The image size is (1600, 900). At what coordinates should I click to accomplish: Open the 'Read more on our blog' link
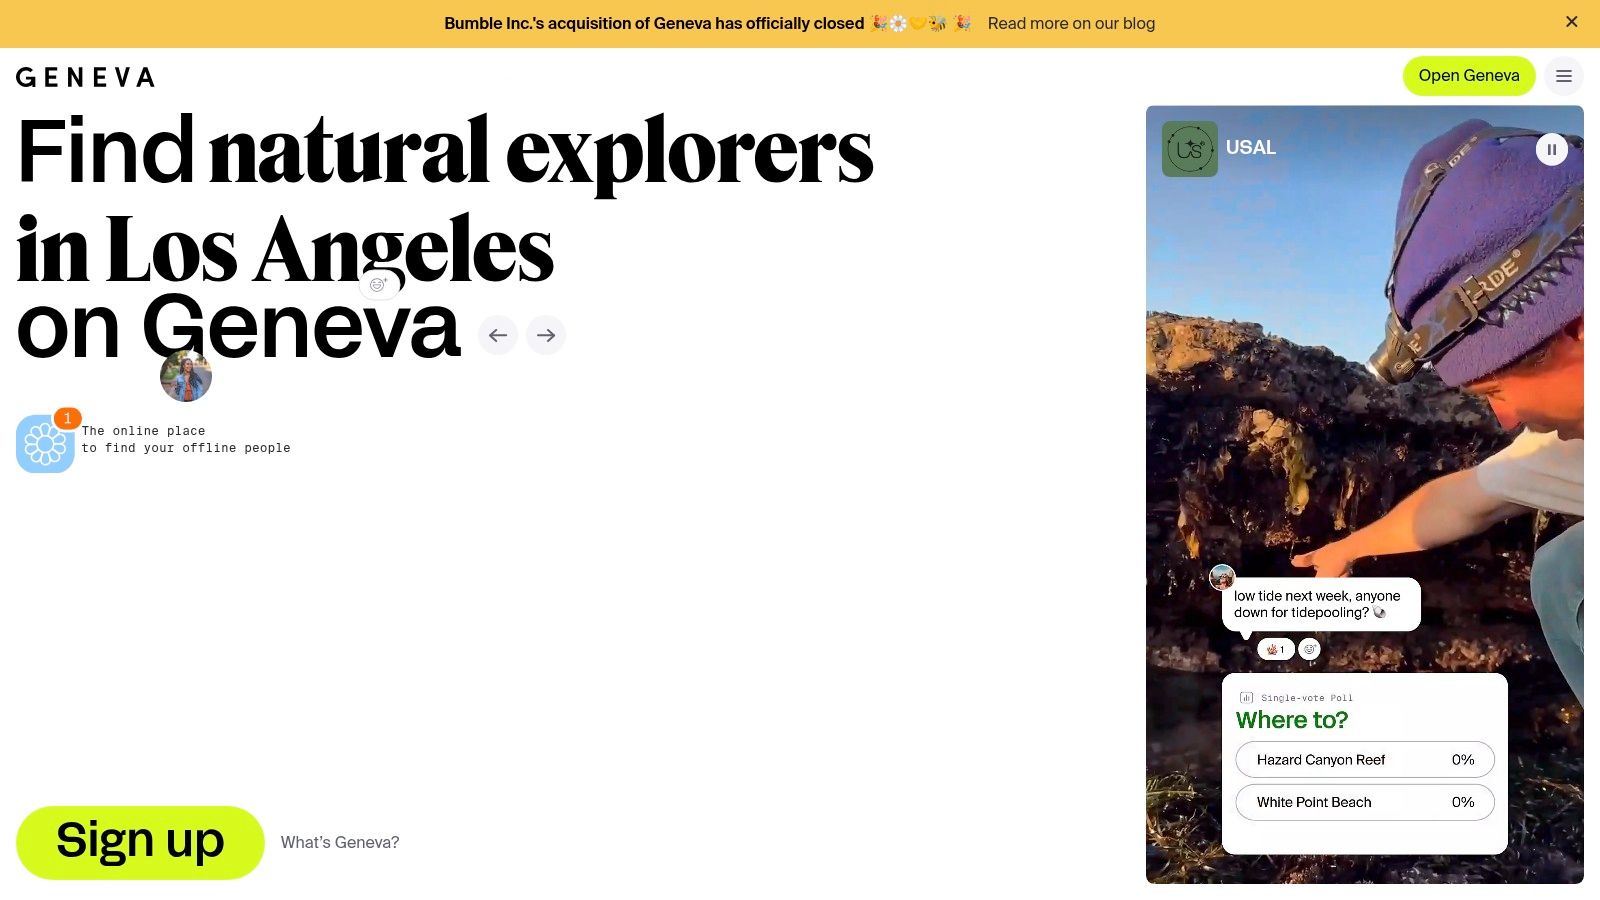1071,23
